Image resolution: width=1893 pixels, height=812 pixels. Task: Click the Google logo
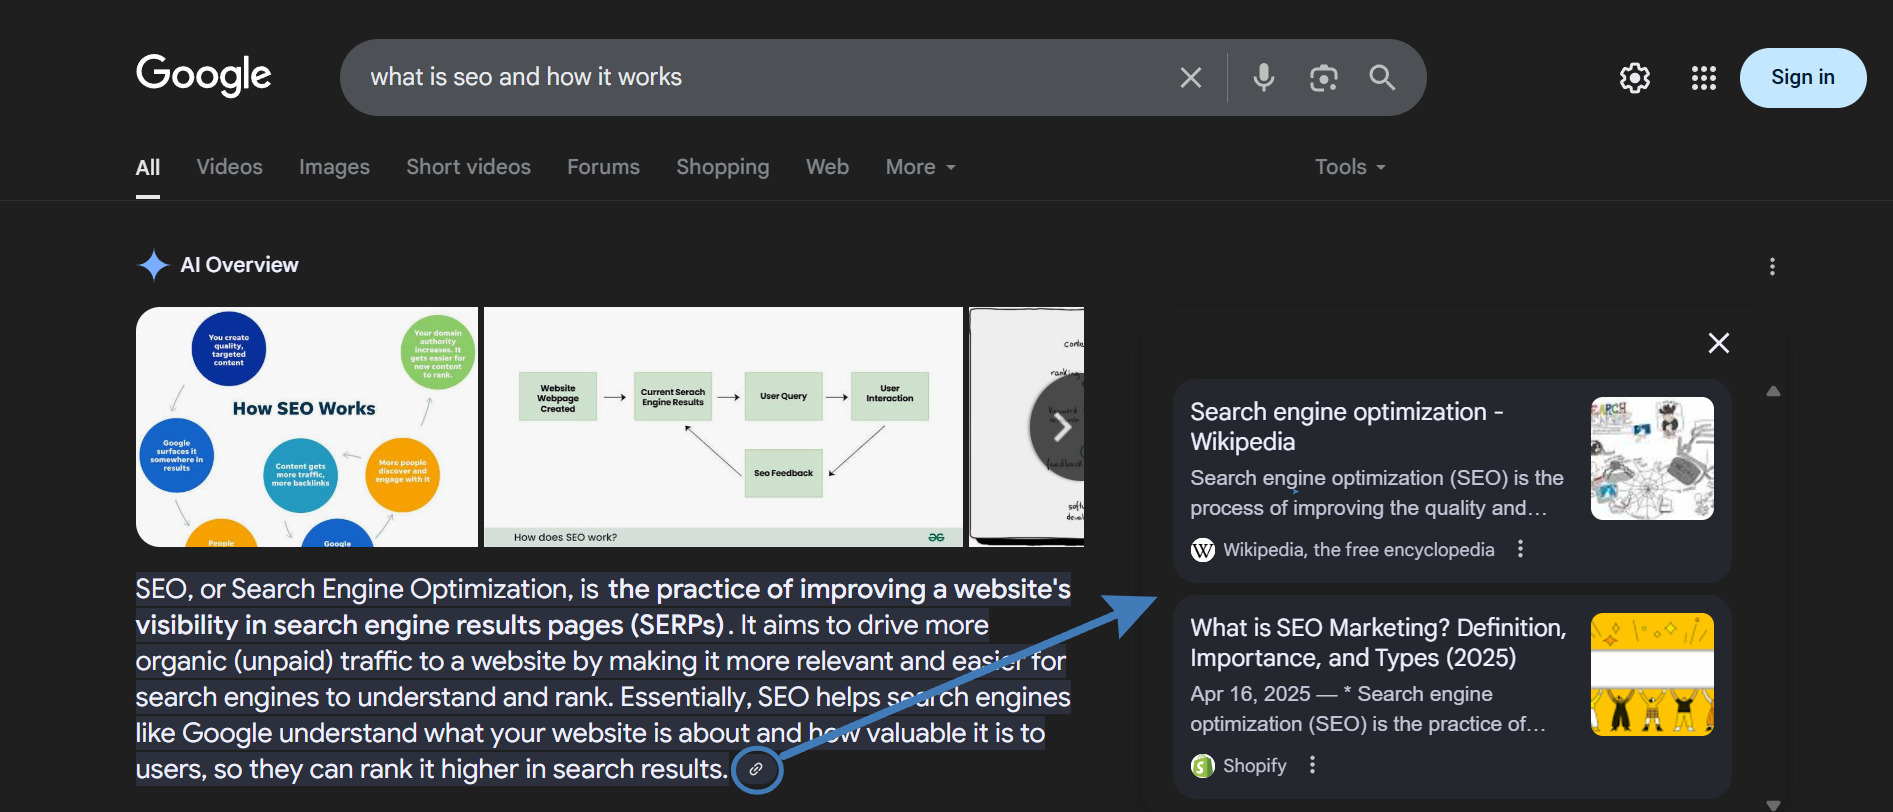203,75
